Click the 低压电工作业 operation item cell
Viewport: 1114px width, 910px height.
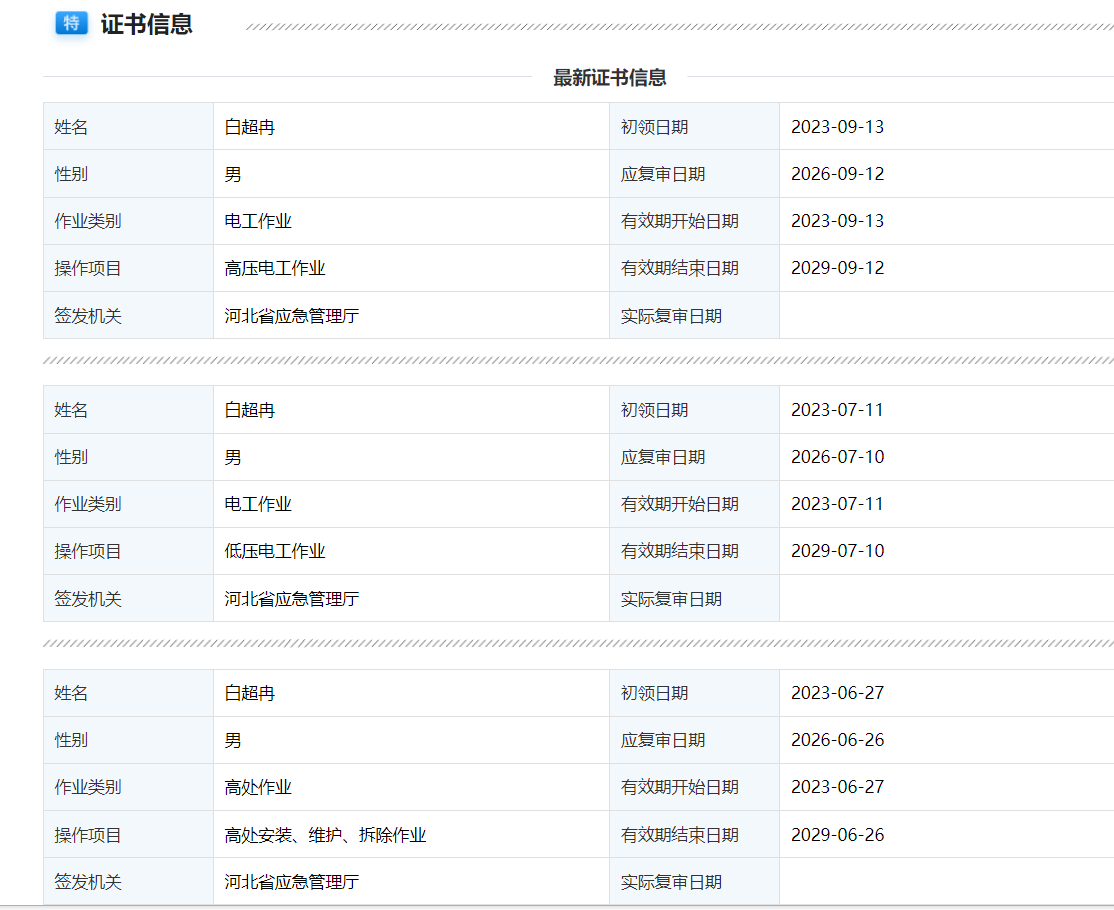[x=275, y=551]
